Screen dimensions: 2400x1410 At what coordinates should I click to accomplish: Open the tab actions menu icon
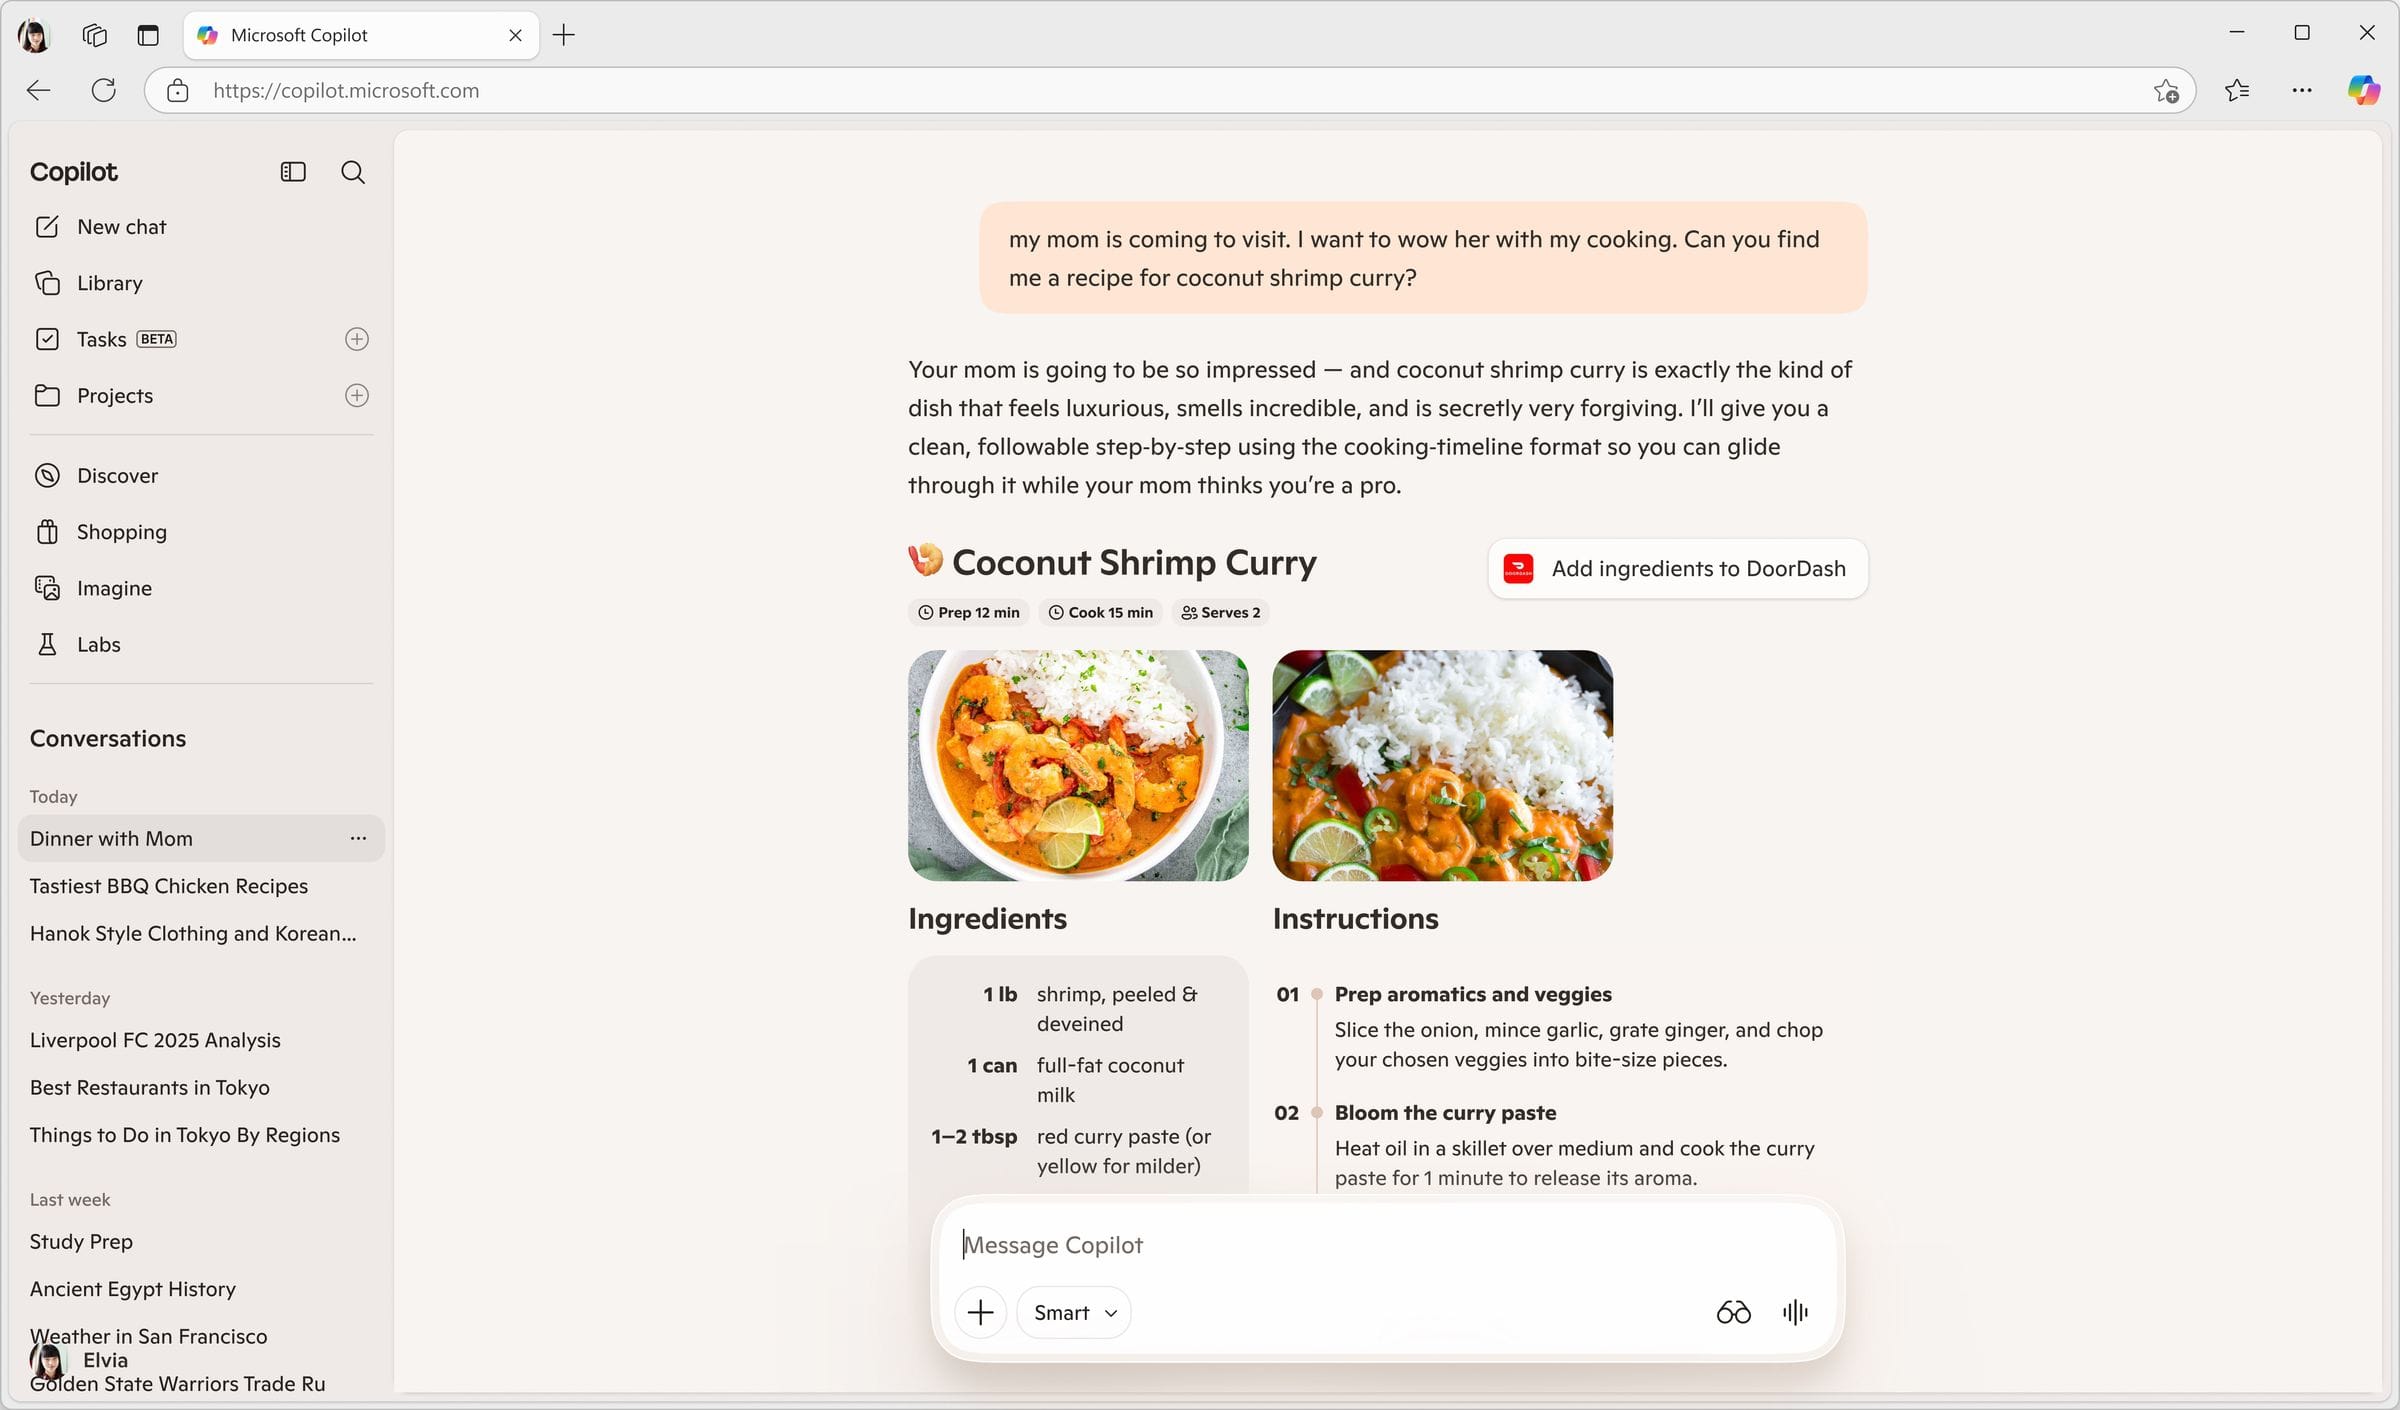pos(148,35)
